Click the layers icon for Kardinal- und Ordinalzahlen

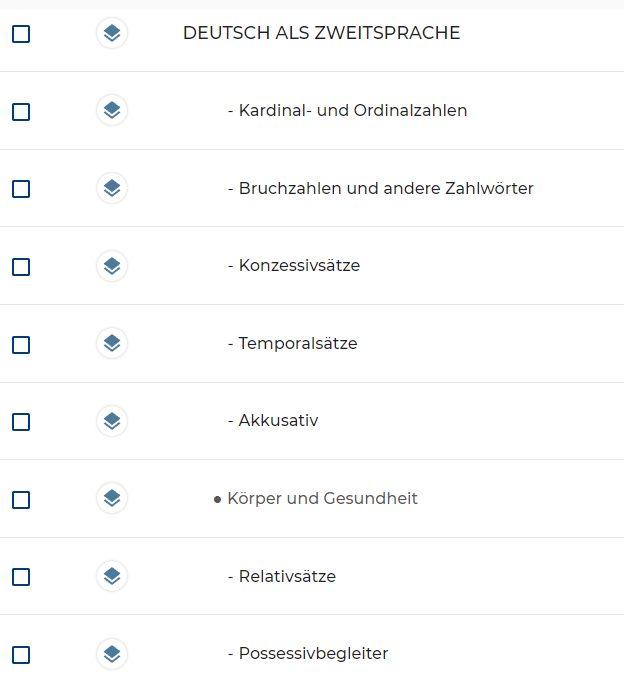pyautogui.click(x=112, y=111)
